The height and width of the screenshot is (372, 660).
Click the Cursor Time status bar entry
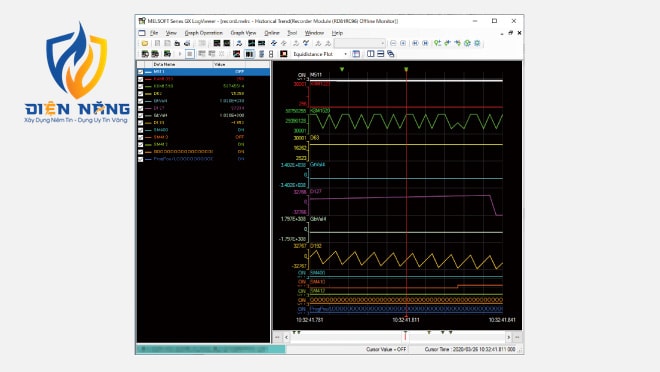[x=470, y=349]
